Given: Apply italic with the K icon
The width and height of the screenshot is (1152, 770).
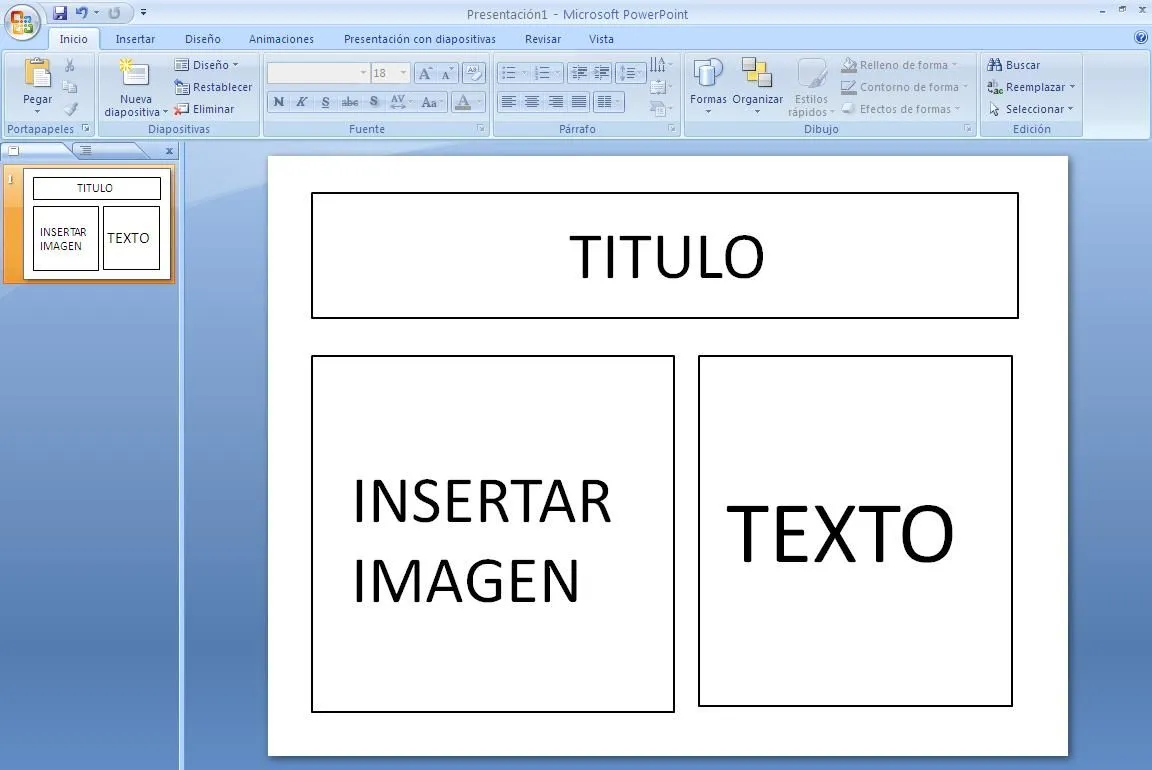Looking at the screenshot, I should [301, 101].
